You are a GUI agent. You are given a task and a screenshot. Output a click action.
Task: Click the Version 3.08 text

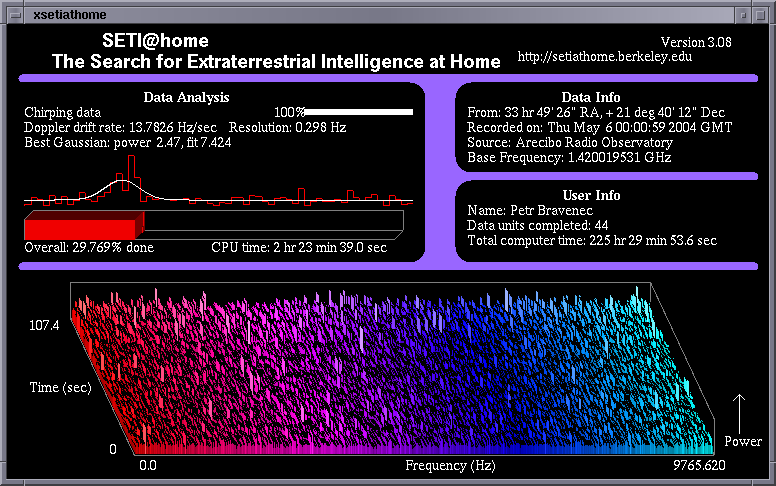pos(696,42)
